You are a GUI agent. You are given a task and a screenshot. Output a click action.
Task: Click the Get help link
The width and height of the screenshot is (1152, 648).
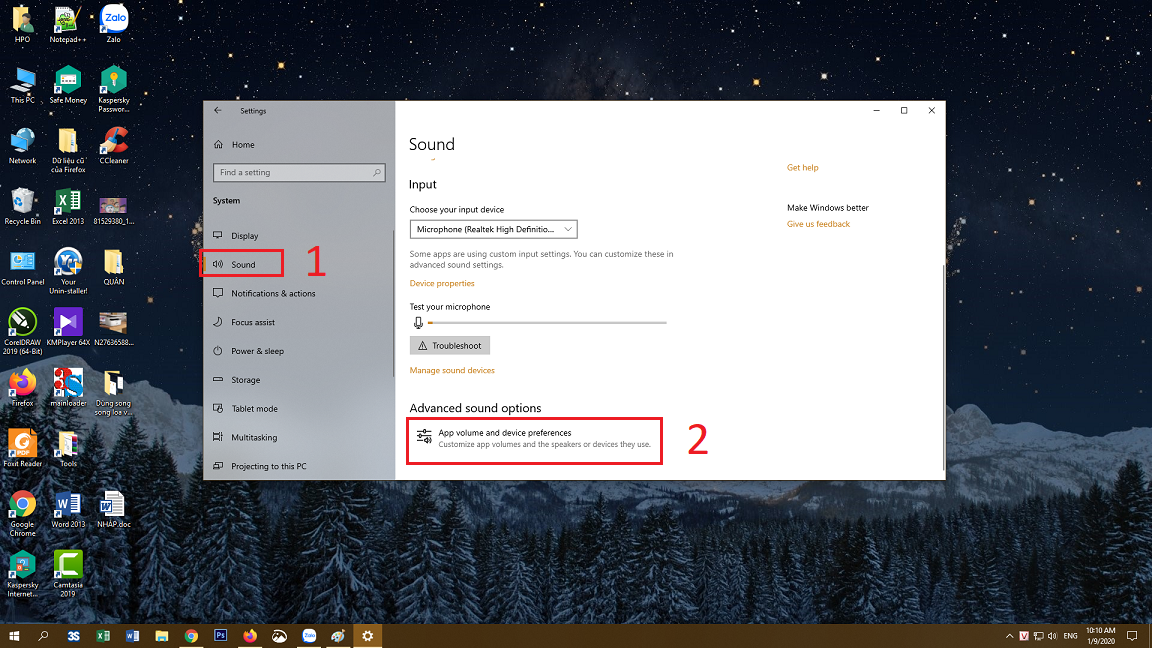point(802,168)
